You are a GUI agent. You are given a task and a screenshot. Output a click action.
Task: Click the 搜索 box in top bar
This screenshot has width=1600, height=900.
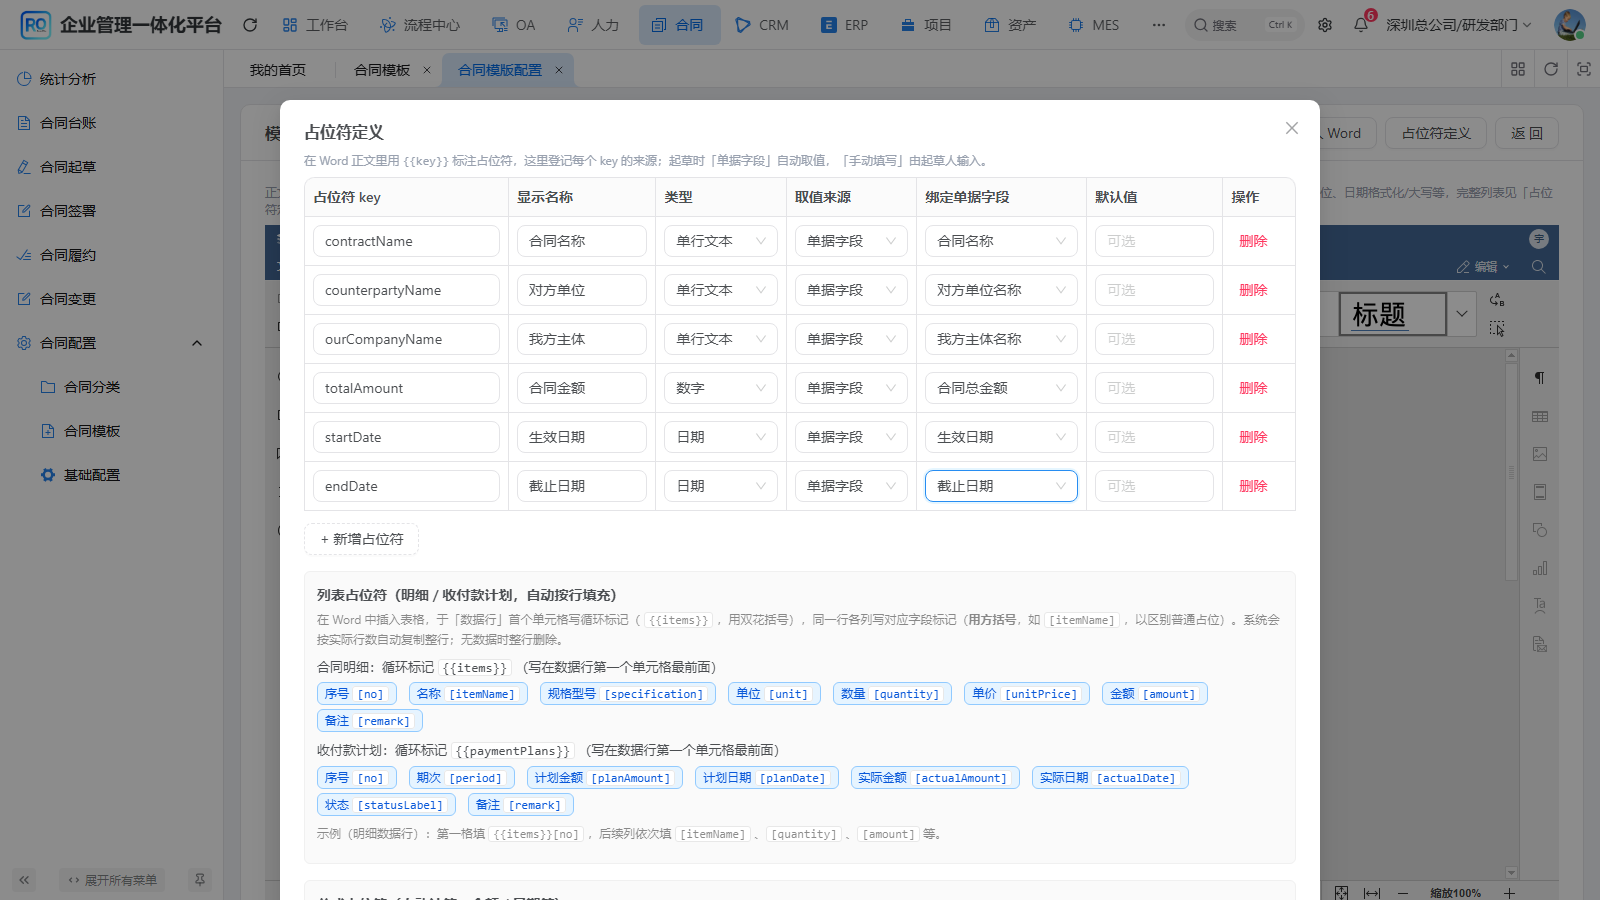1245,25
